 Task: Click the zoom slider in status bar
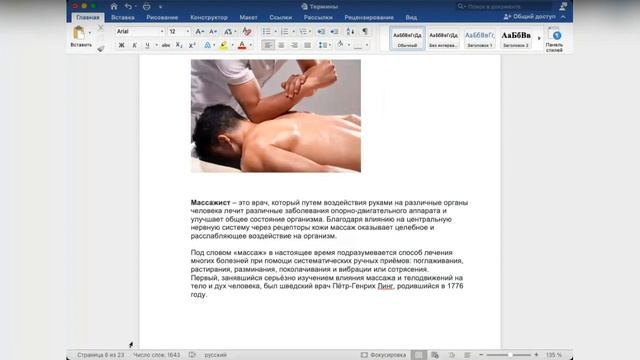(509, 355)
